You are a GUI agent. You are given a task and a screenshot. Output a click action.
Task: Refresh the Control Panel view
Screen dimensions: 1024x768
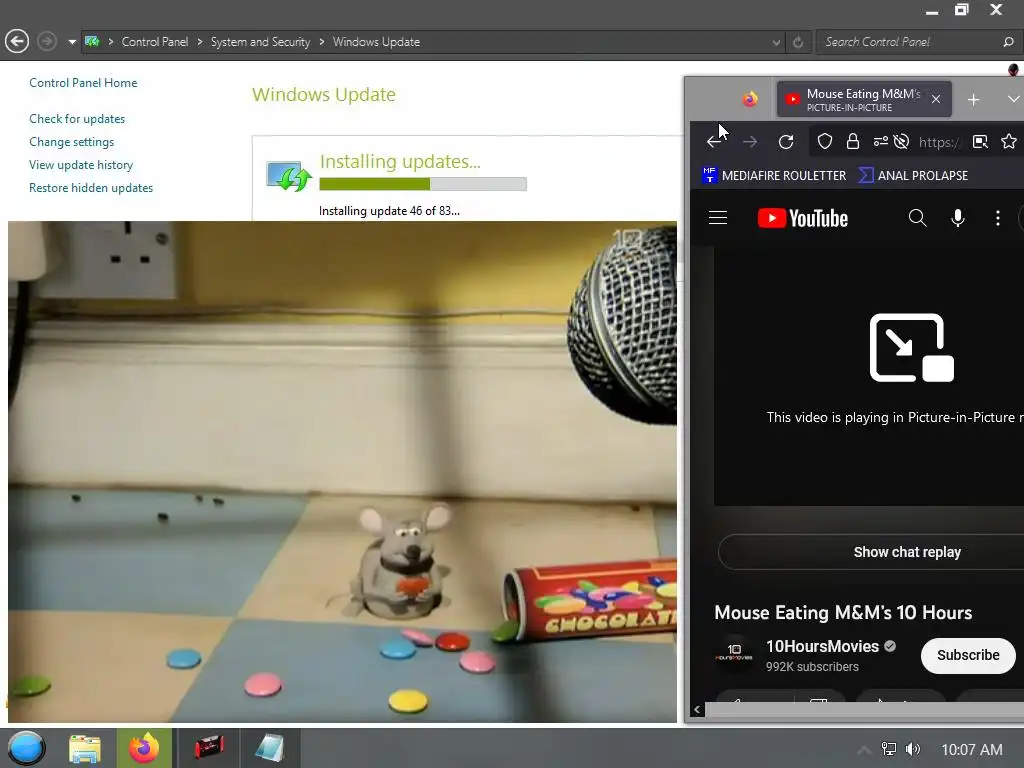[798, 42]
